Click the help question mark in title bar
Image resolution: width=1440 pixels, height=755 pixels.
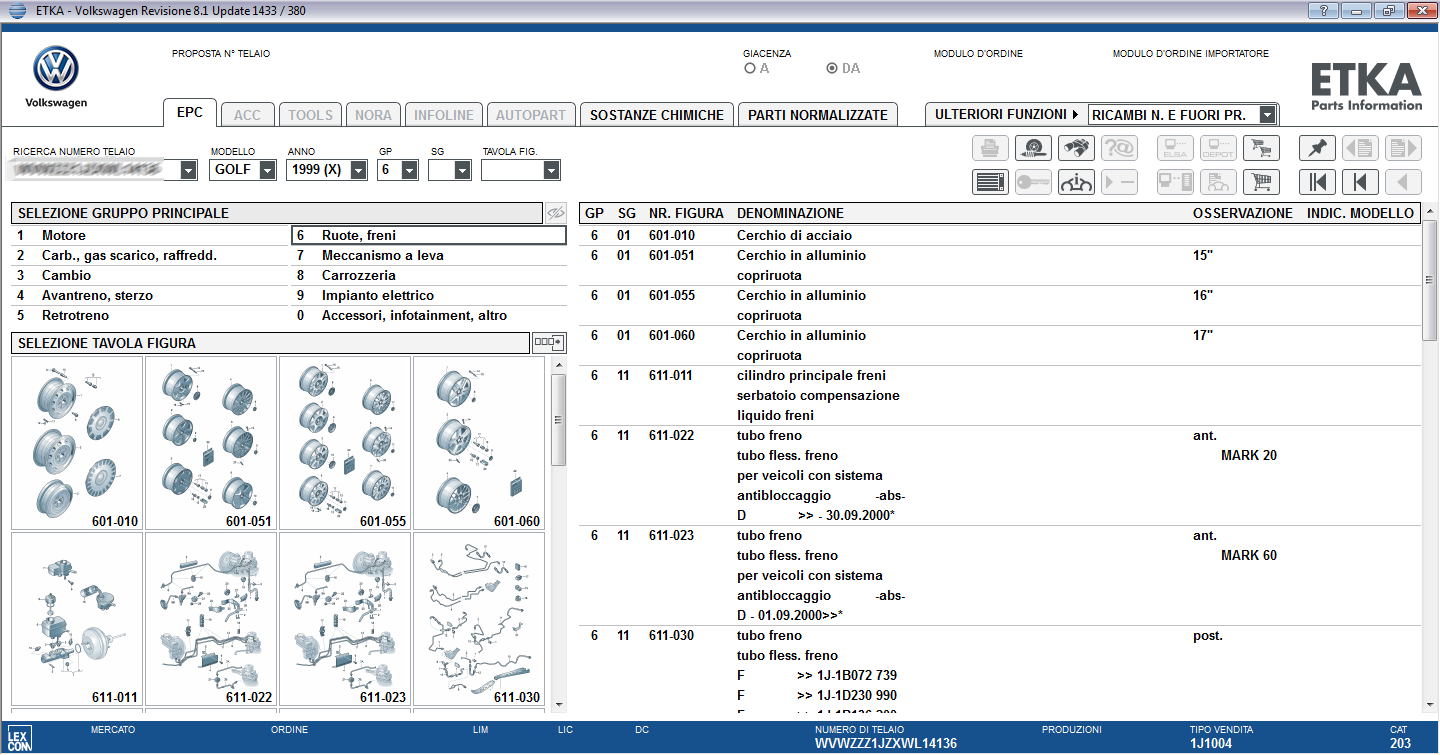pos(1323,10)
